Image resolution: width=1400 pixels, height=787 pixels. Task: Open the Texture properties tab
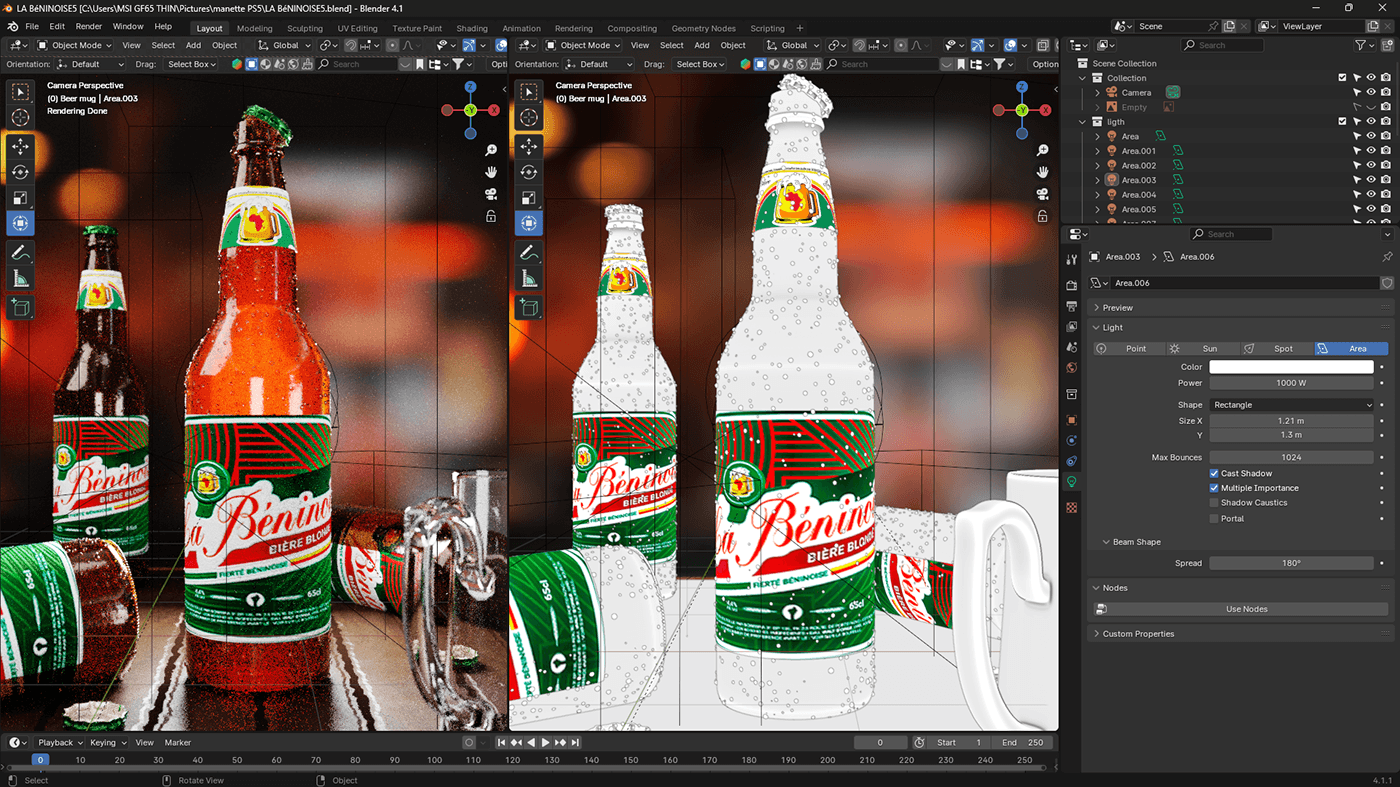point(1072,508)
